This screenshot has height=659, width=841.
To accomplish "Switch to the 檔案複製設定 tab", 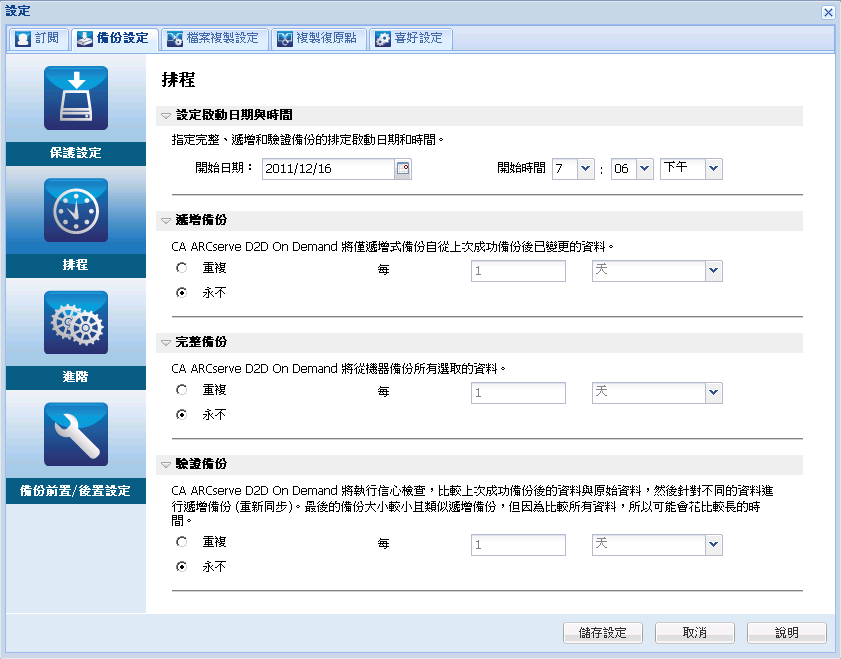I will pos(212,39).
